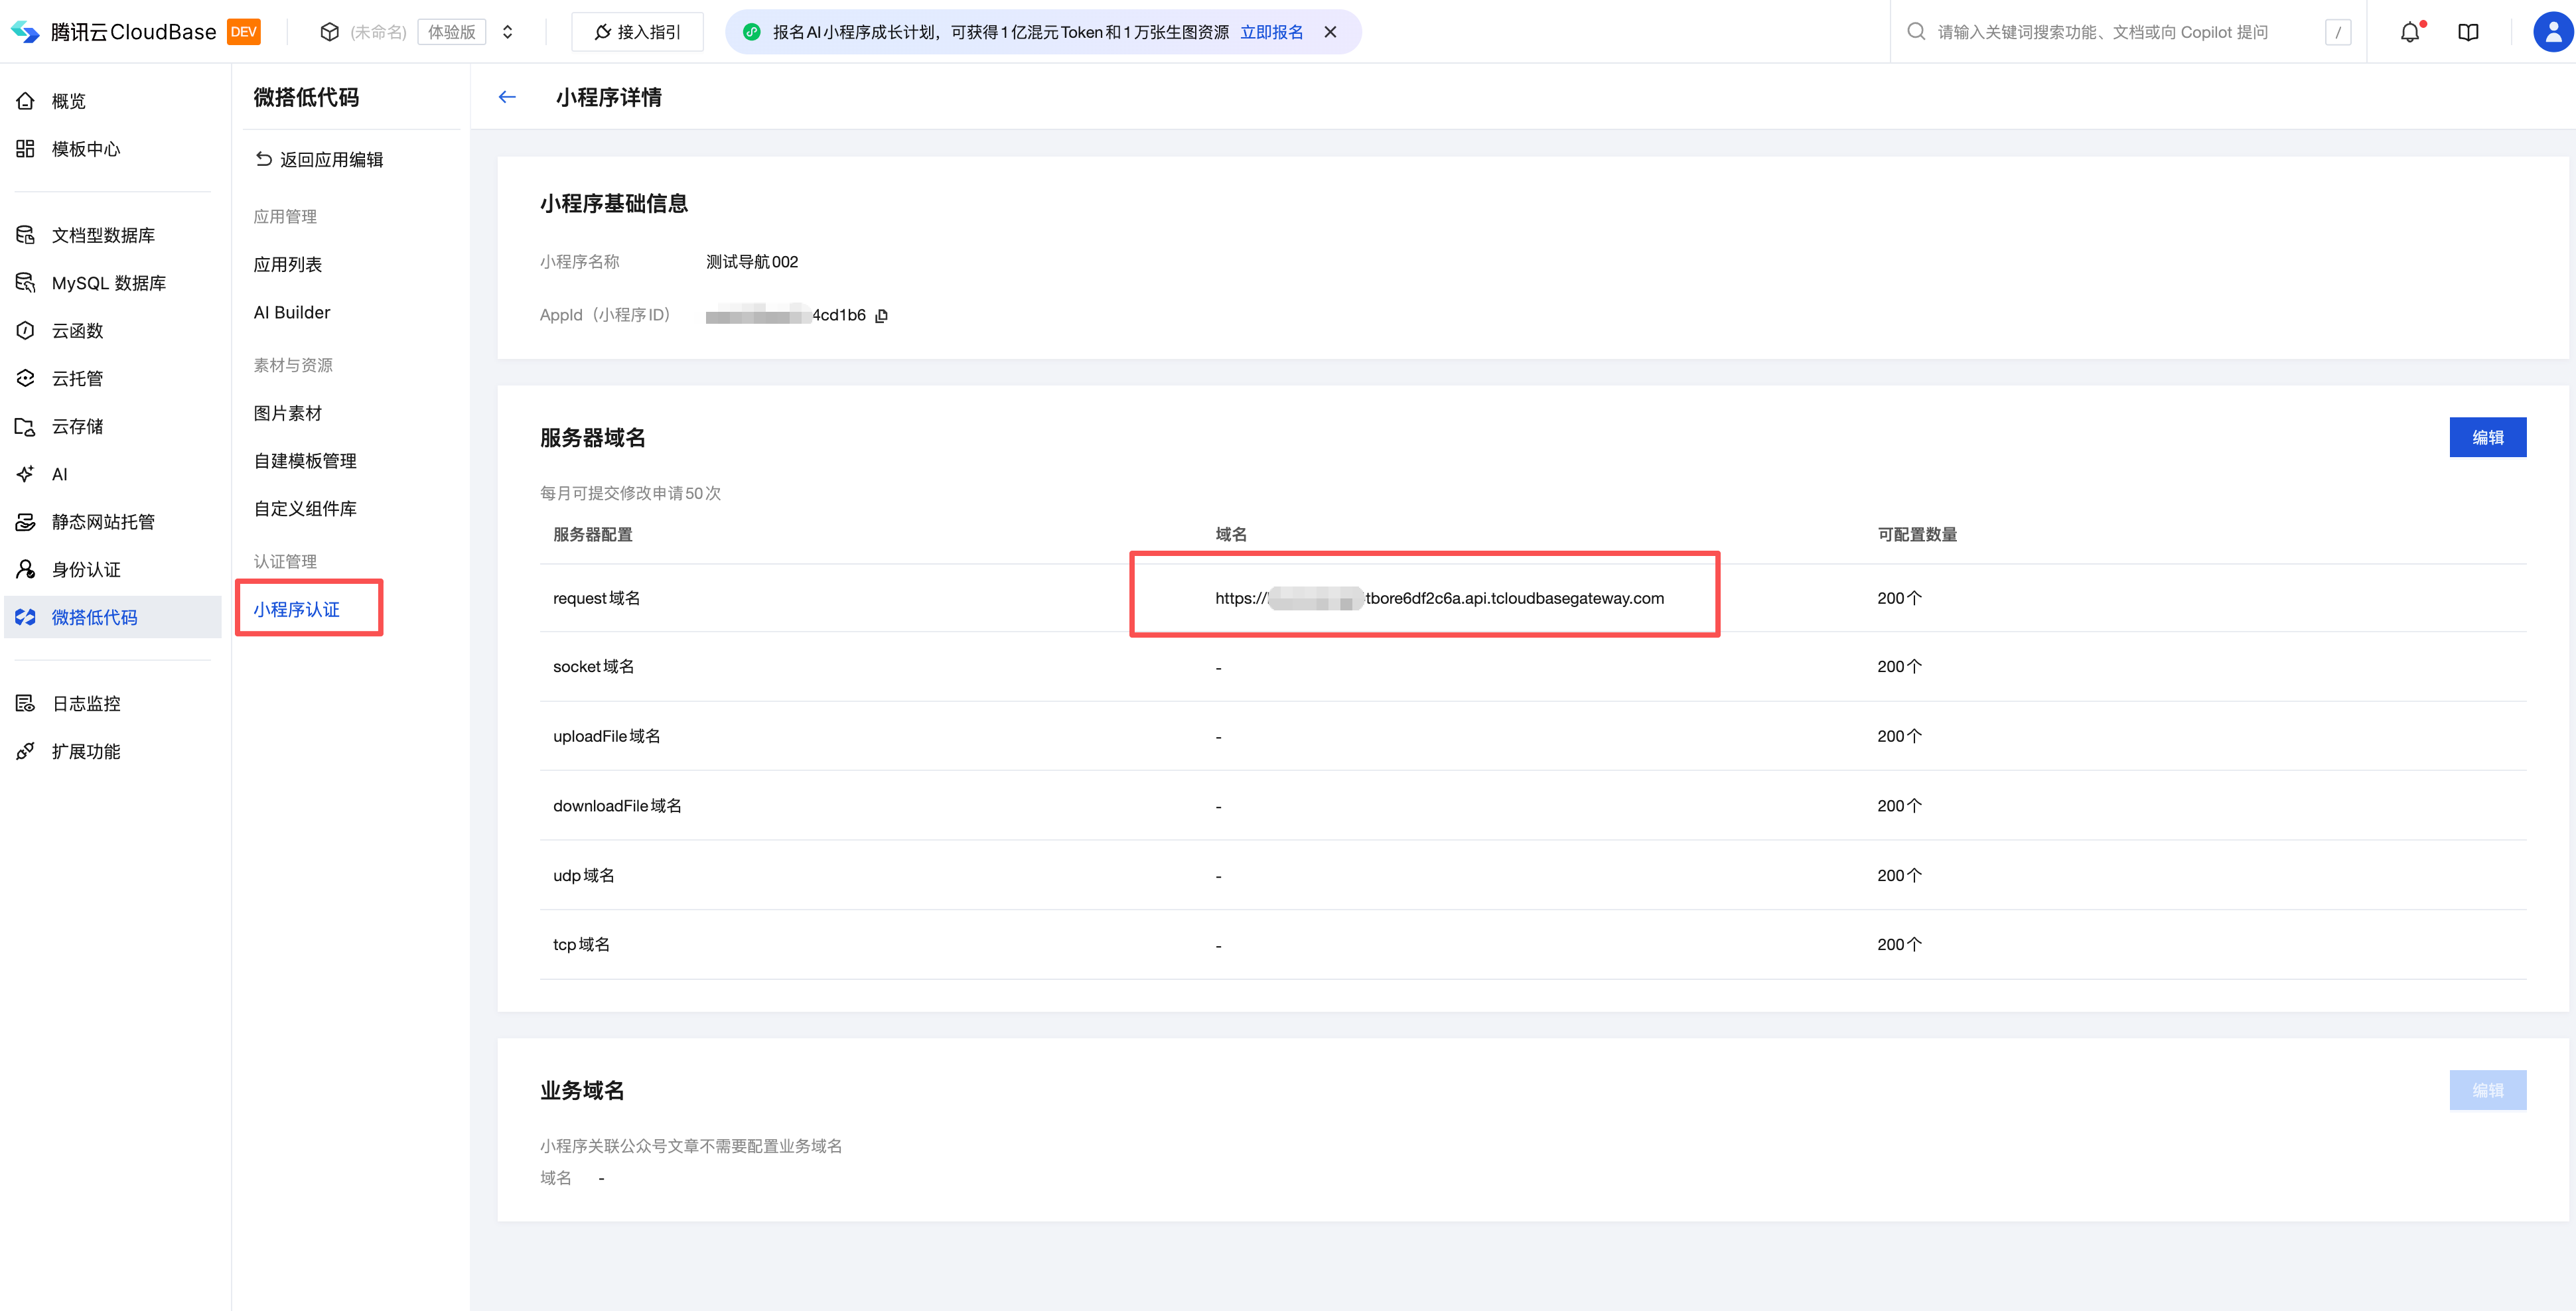Open 日志监控 from the left navigation
This screenshot has width=2576, height=1311.
[84, 703]
